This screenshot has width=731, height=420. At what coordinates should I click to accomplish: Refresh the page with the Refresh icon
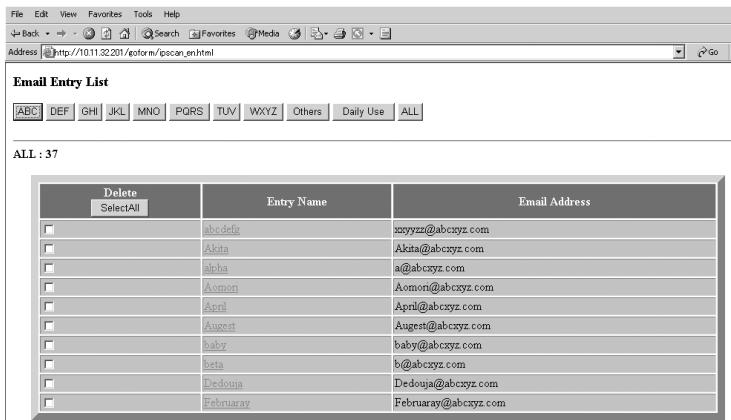coord(107,34)
